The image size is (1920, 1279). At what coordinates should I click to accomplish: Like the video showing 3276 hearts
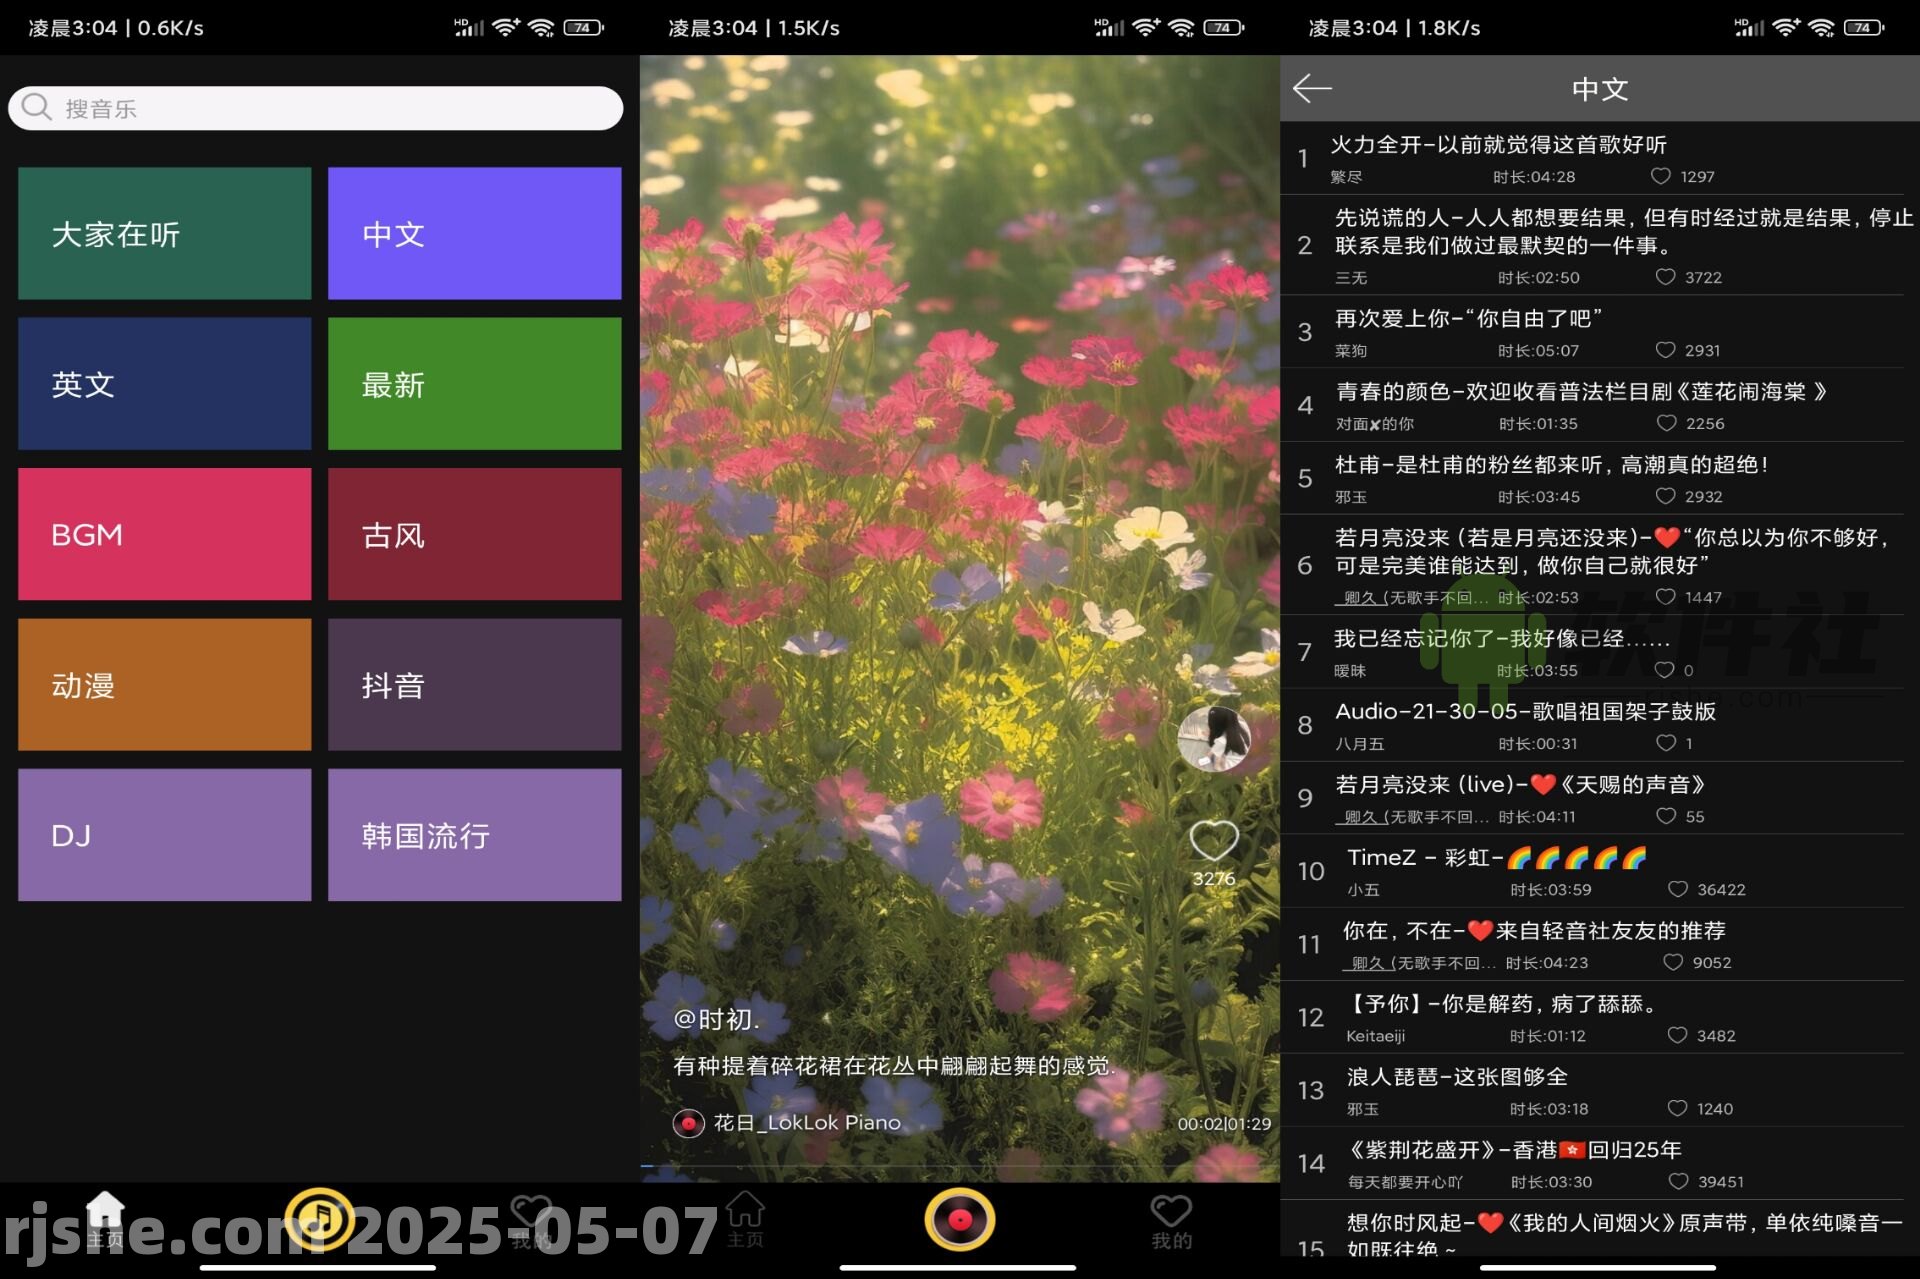pyautogui.click(x=1213, y=841)
